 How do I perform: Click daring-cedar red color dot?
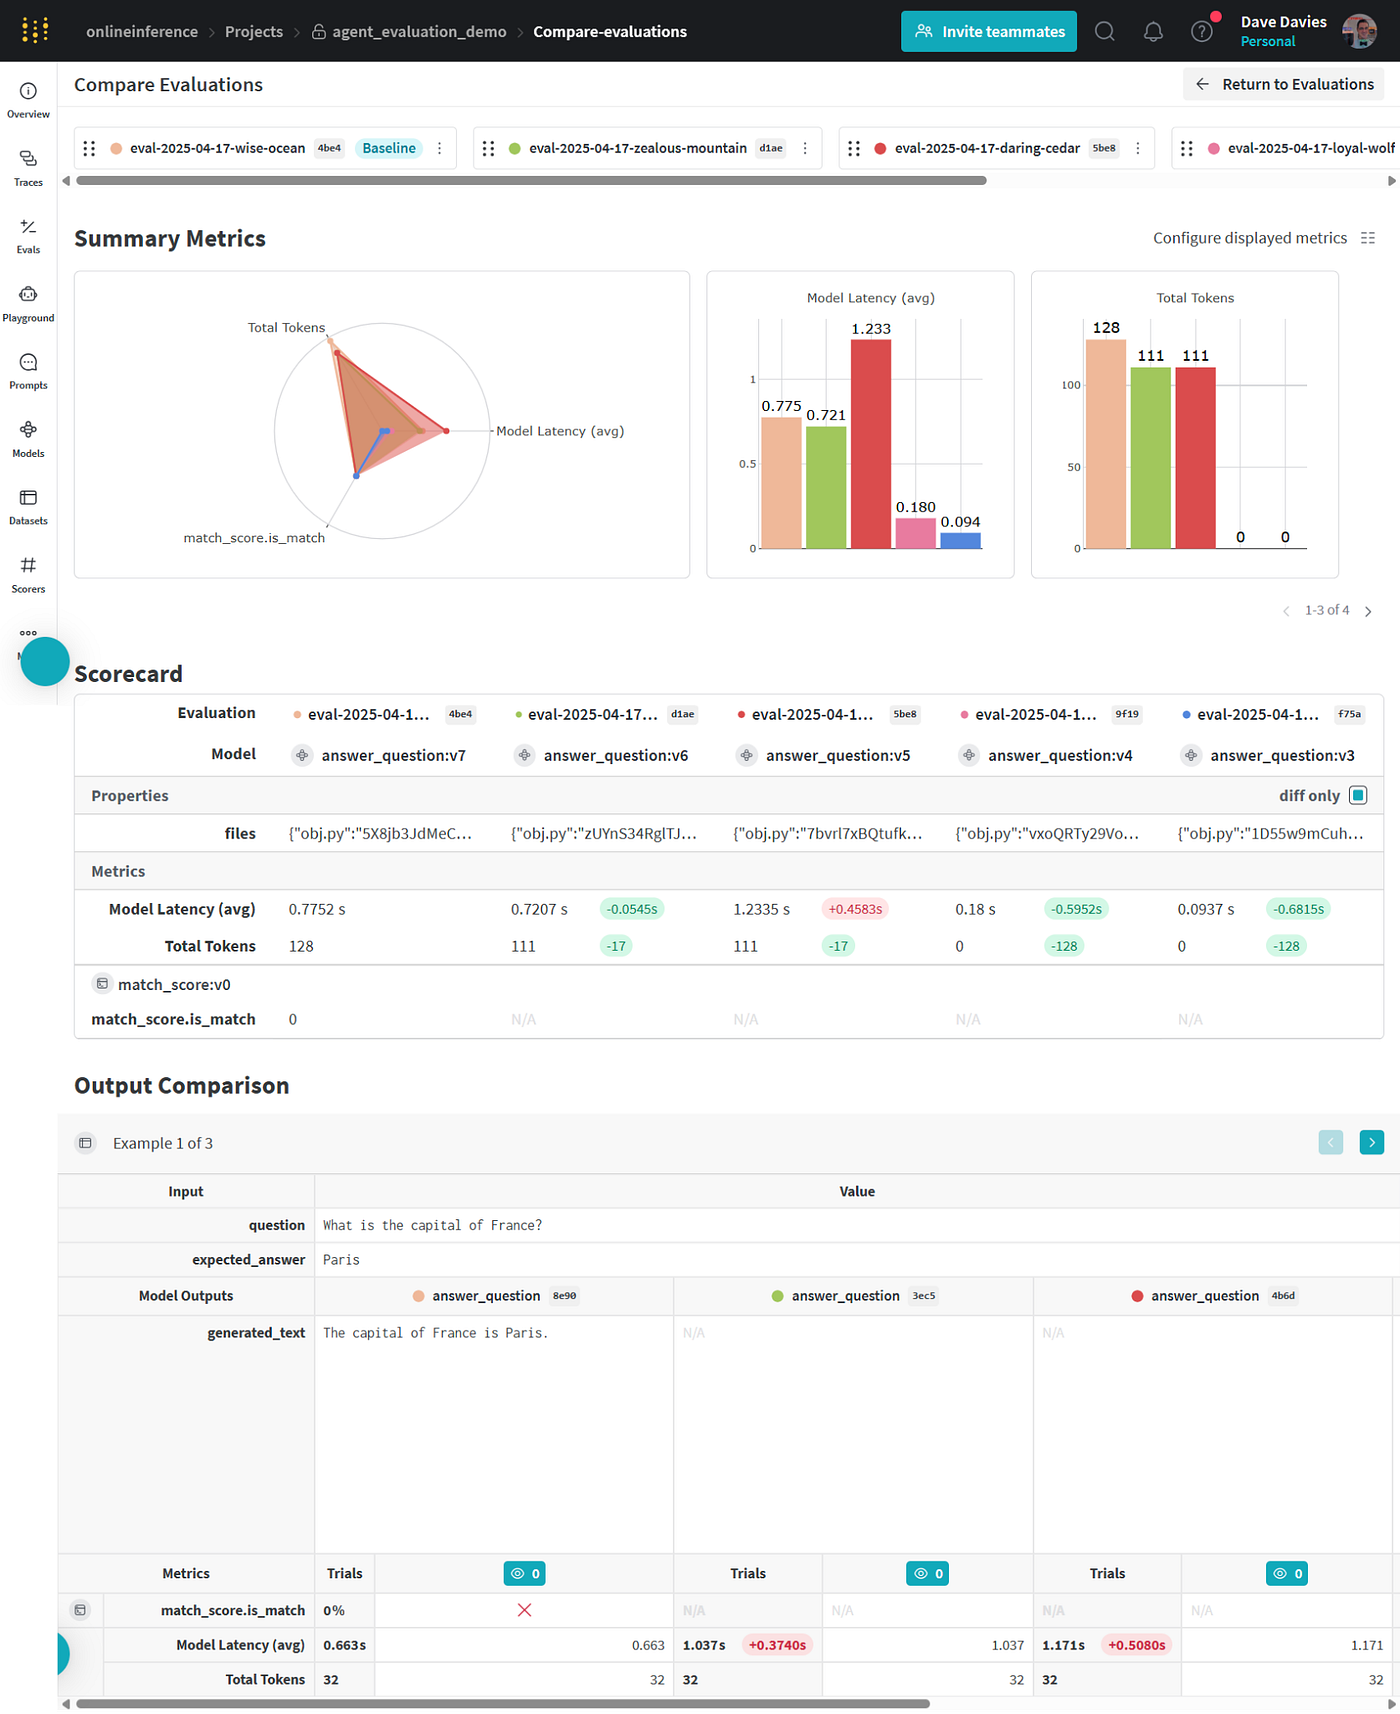pos(880,148)
